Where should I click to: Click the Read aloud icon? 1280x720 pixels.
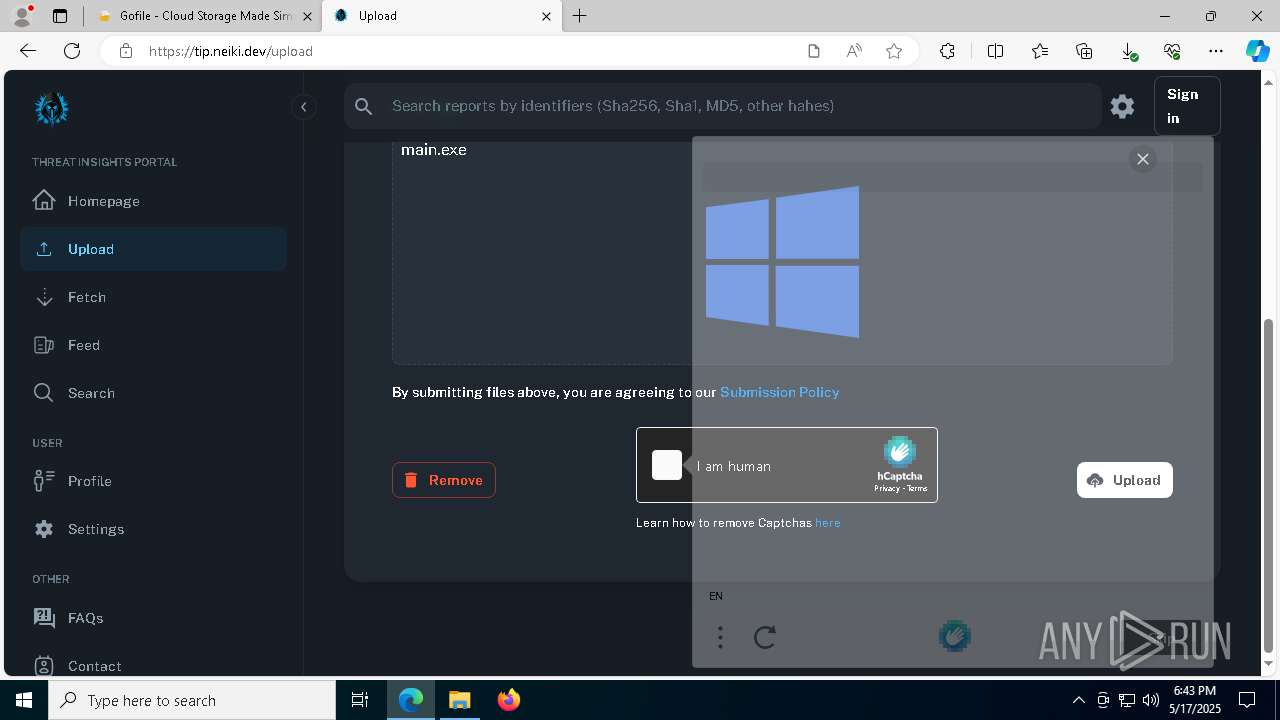coord(854,51)
